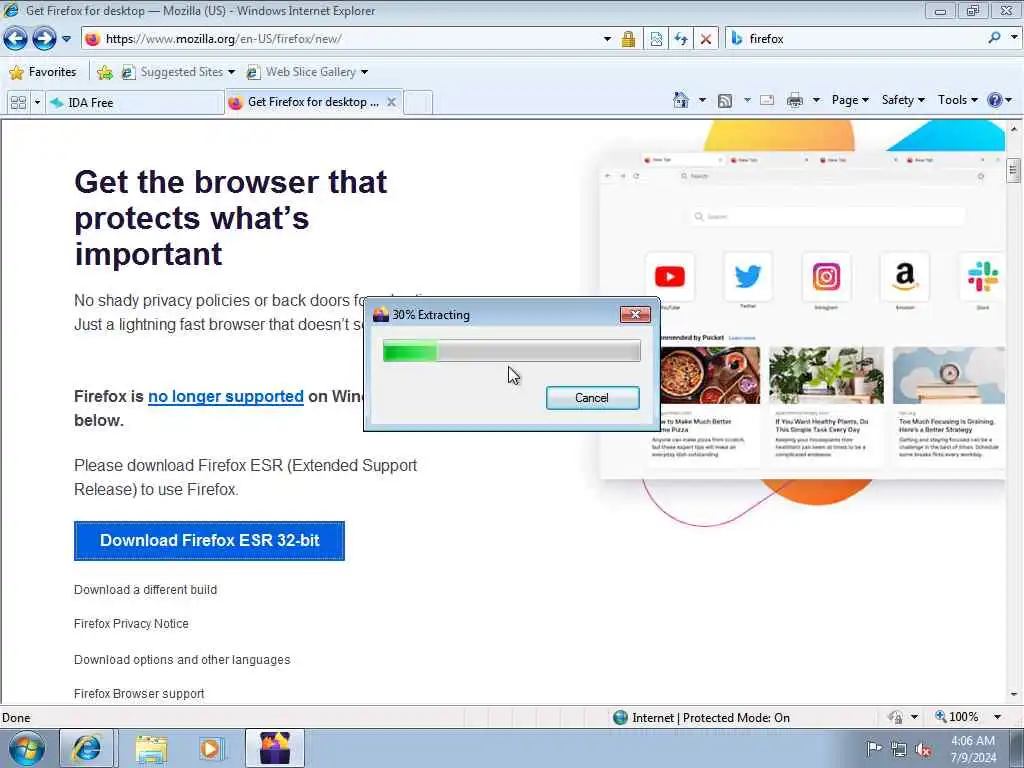Click the Twitter tile in the preview
The image size is (1024, 768).
pos(748,277)
